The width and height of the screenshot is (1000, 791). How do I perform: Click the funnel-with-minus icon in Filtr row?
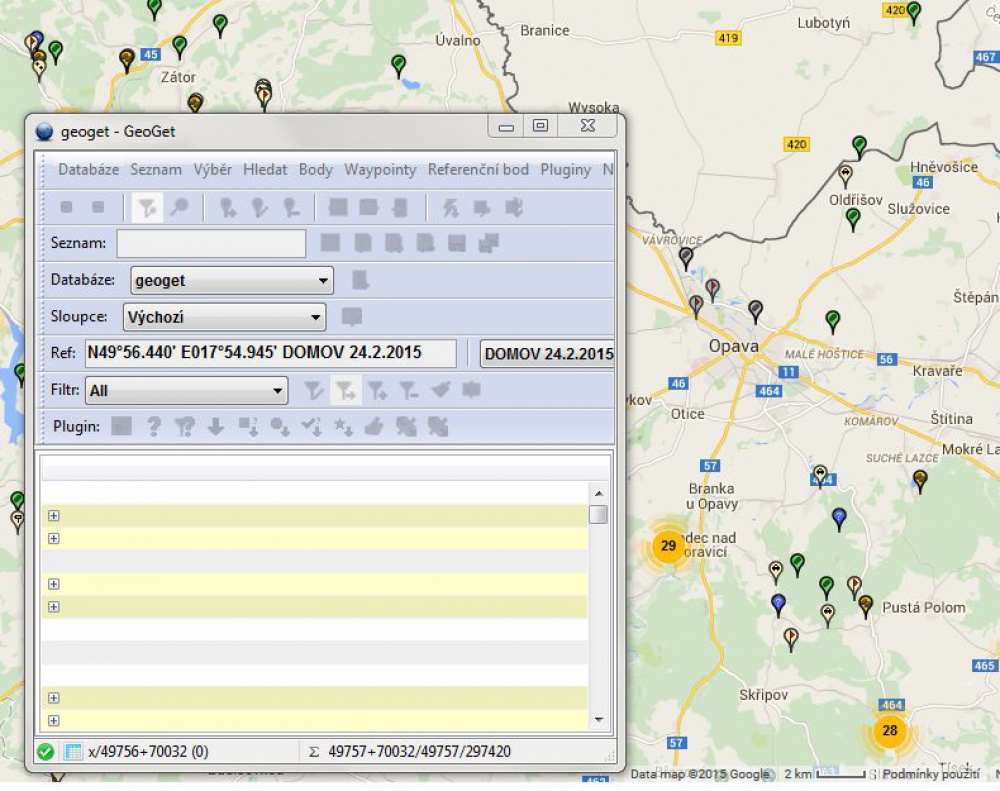pos(409,390)
